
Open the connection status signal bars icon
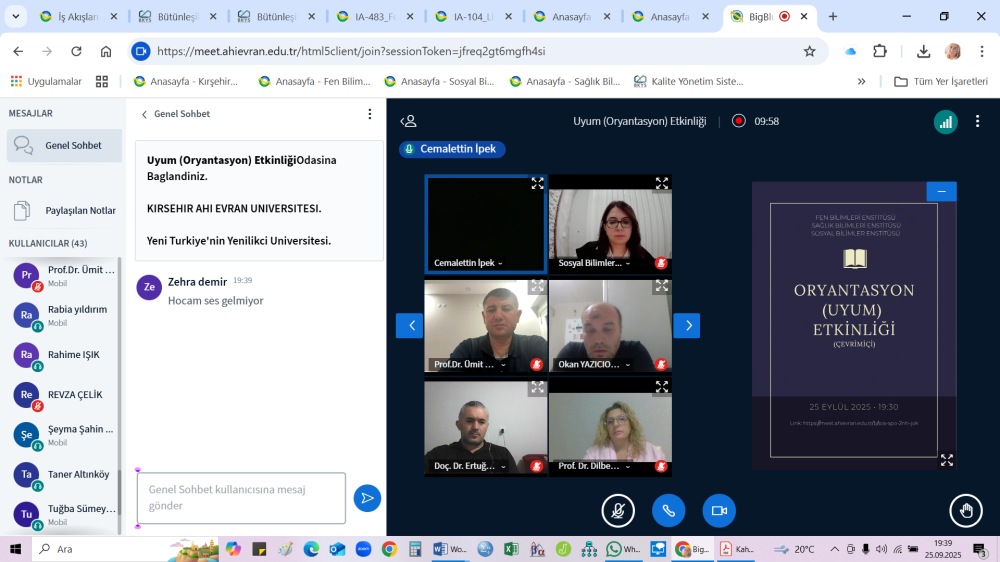click(945, 121)
